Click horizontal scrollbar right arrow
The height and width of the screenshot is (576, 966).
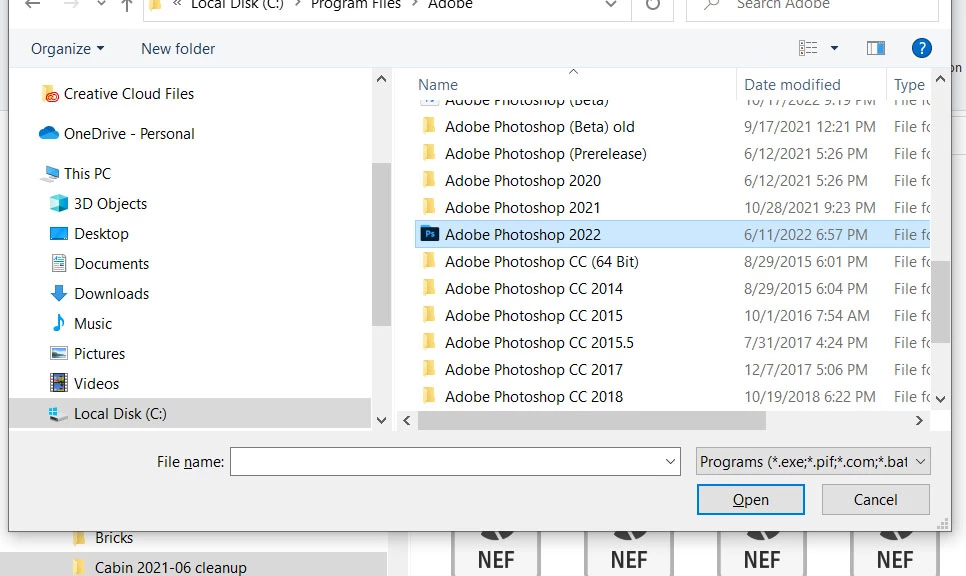pyautogui.click(x=919, y=421)
